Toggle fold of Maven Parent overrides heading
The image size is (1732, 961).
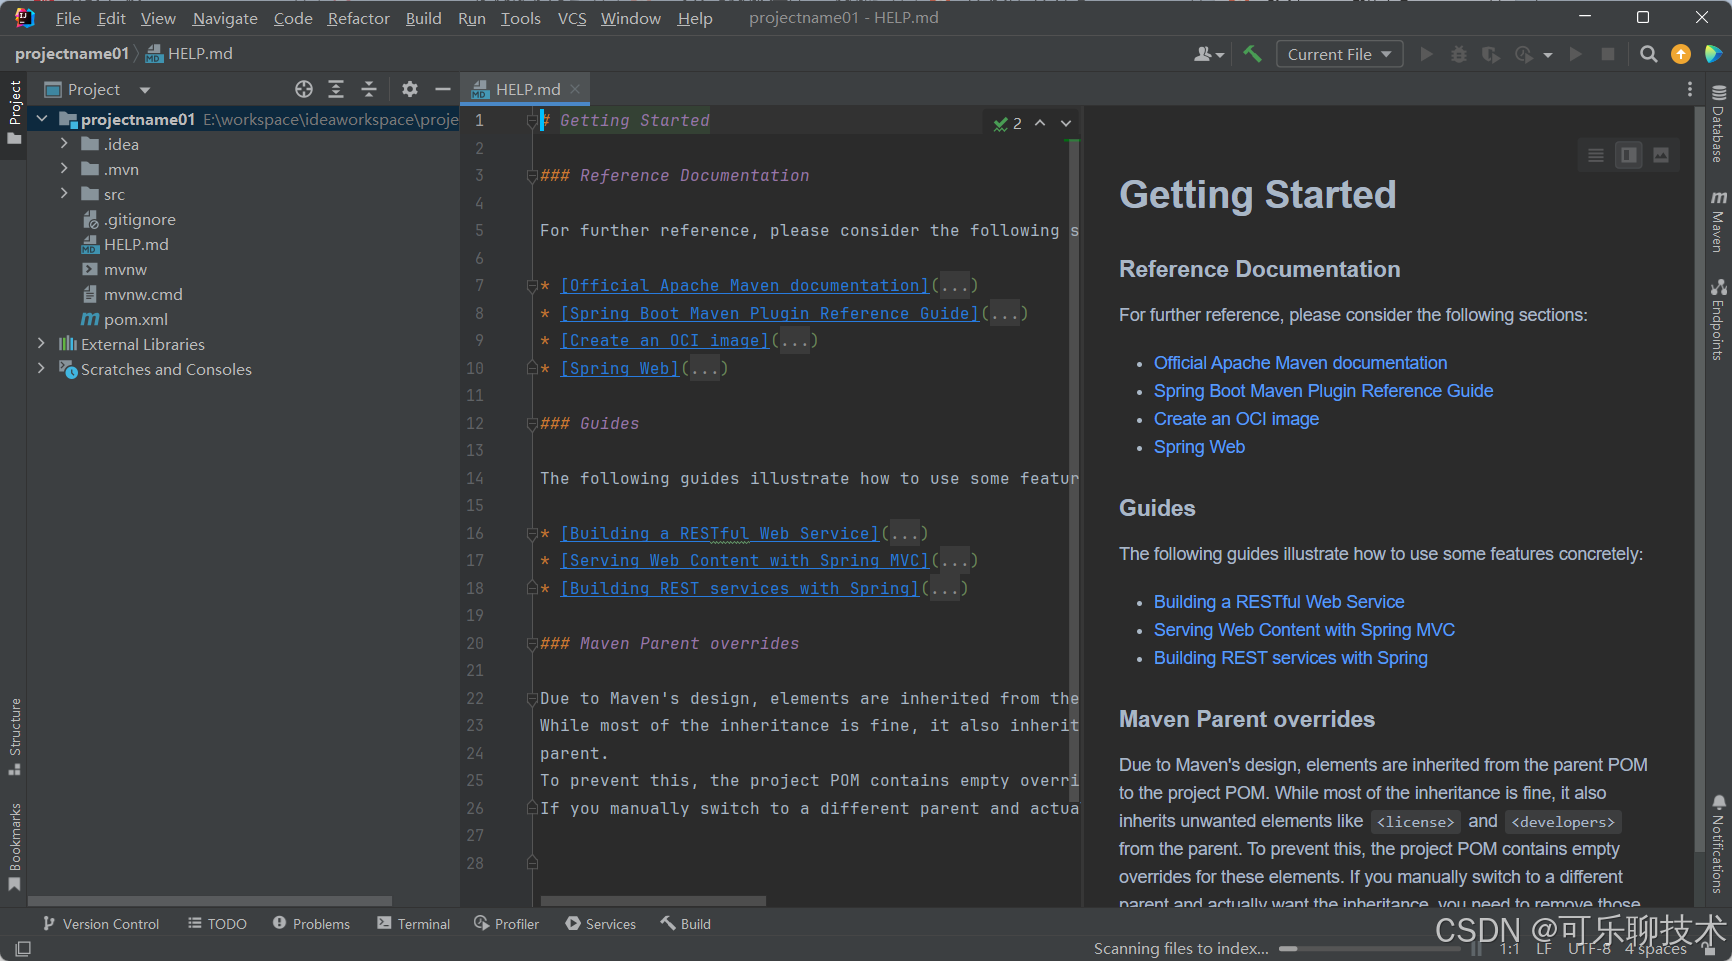(x=533, y=644)
